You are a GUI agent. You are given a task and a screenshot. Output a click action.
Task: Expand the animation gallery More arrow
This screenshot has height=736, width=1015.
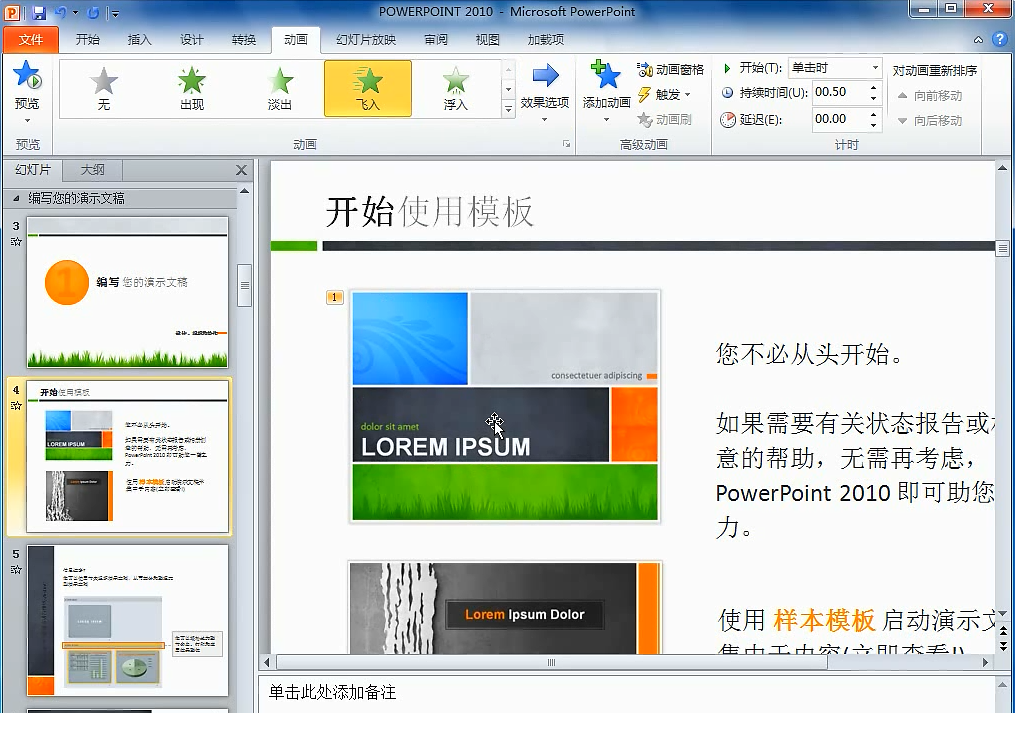point(508,109)
